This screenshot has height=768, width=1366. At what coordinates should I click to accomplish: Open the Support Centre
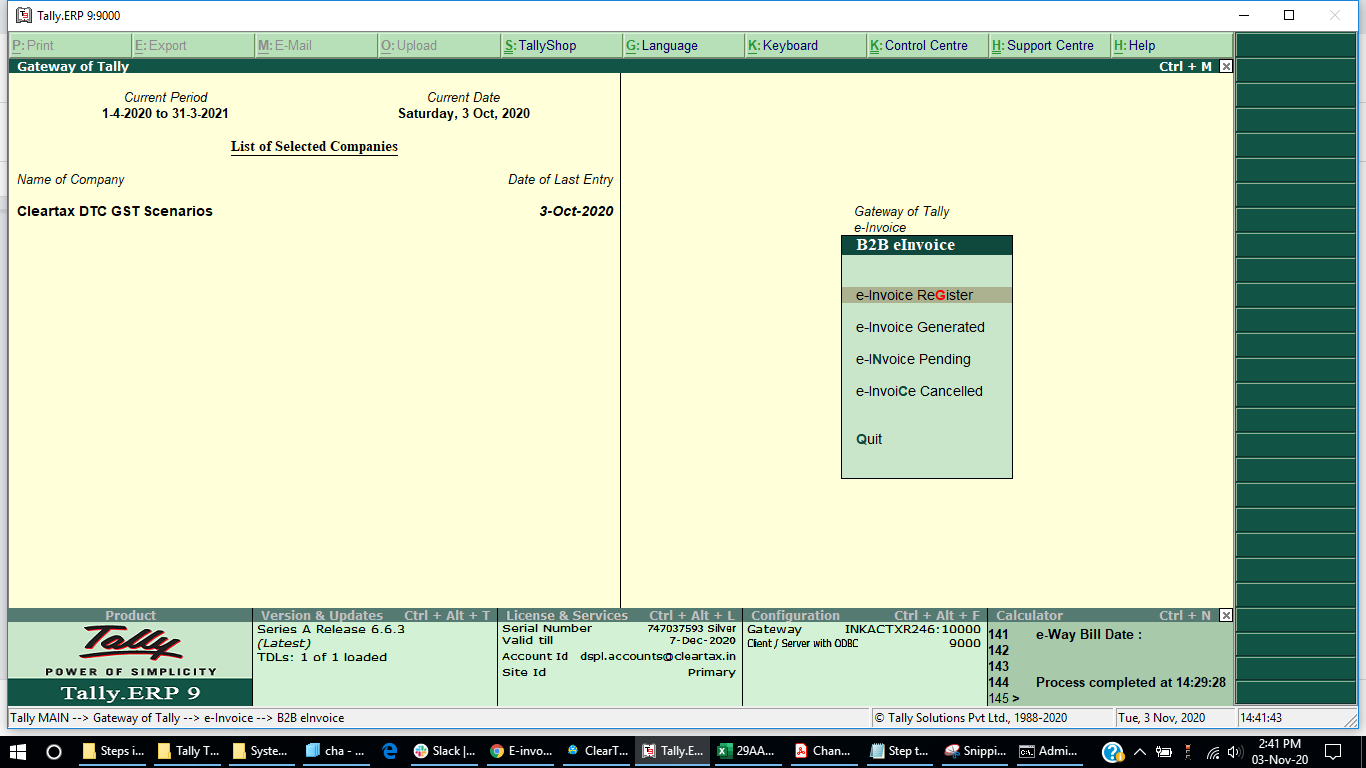pyautogui.click(x=1049, y=45)
